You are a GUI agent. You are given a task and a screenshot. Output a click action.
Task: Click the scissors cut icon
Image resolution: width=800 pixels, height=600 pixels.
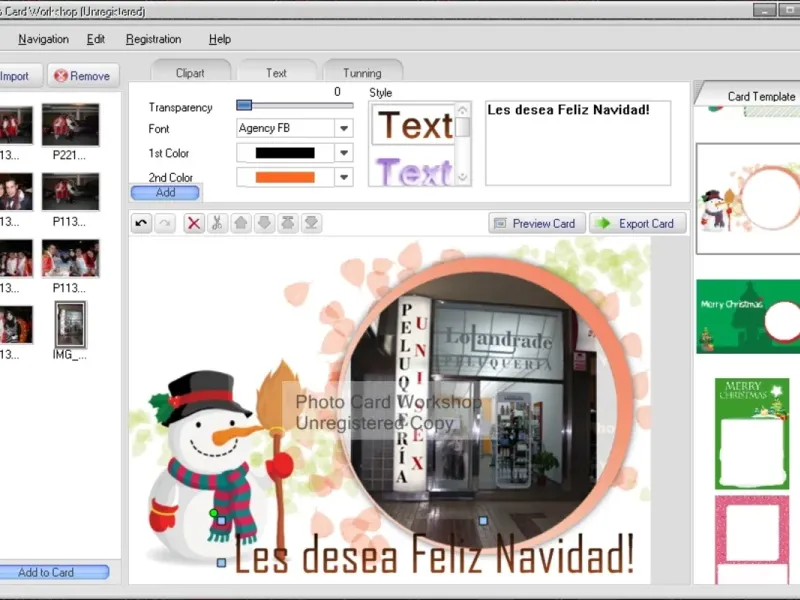click(x=217, y=223)
